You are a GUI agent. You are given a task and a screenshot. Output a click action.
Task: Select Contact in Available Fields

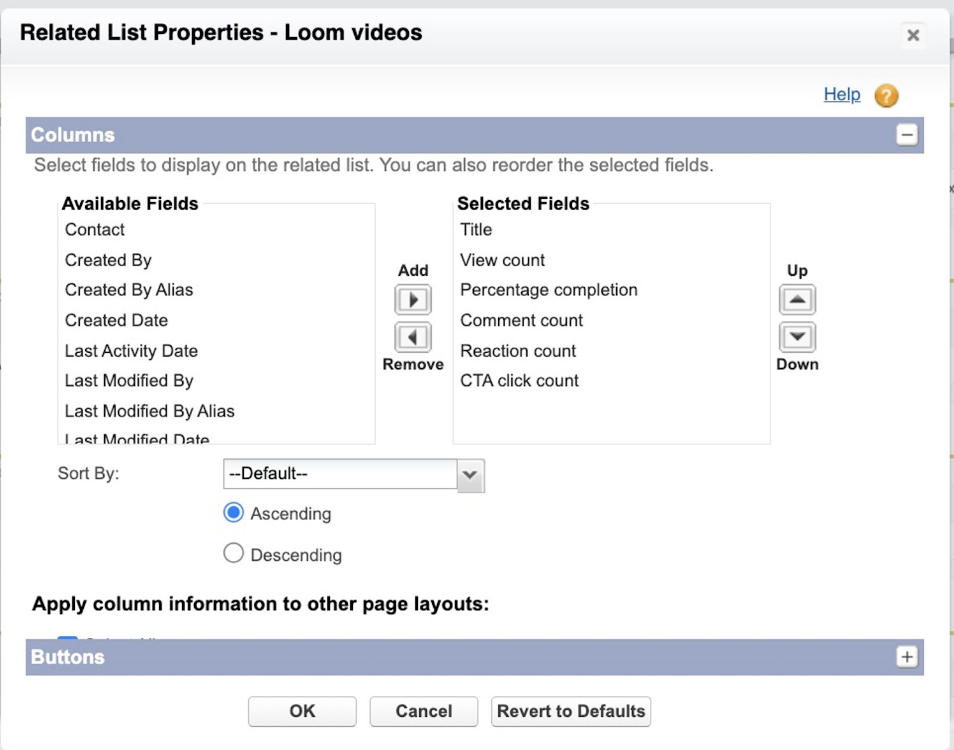(x=95, y=230)
